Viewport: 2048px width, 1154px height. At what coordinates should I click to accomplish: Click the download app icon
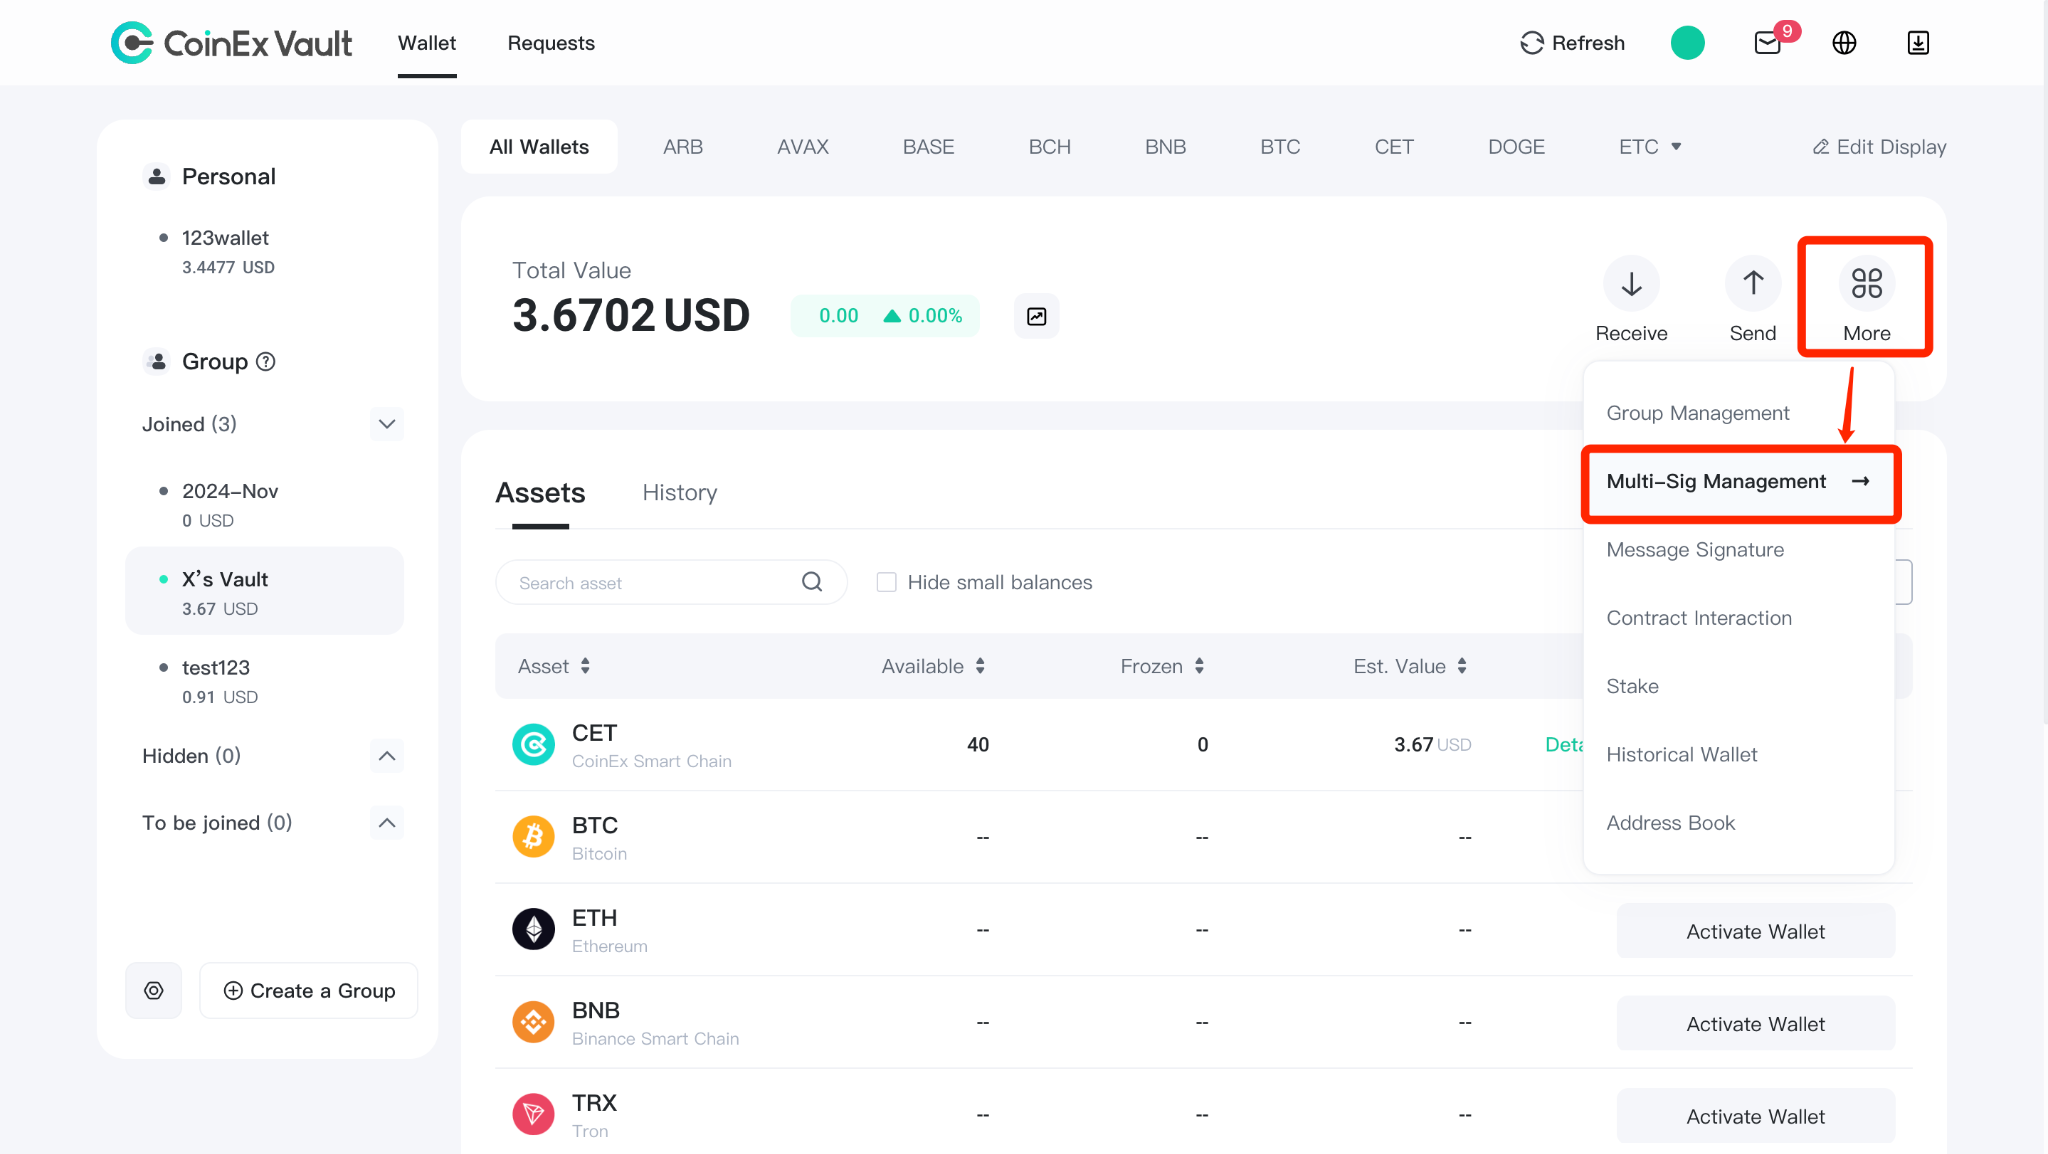click(x=1918, y=43)
